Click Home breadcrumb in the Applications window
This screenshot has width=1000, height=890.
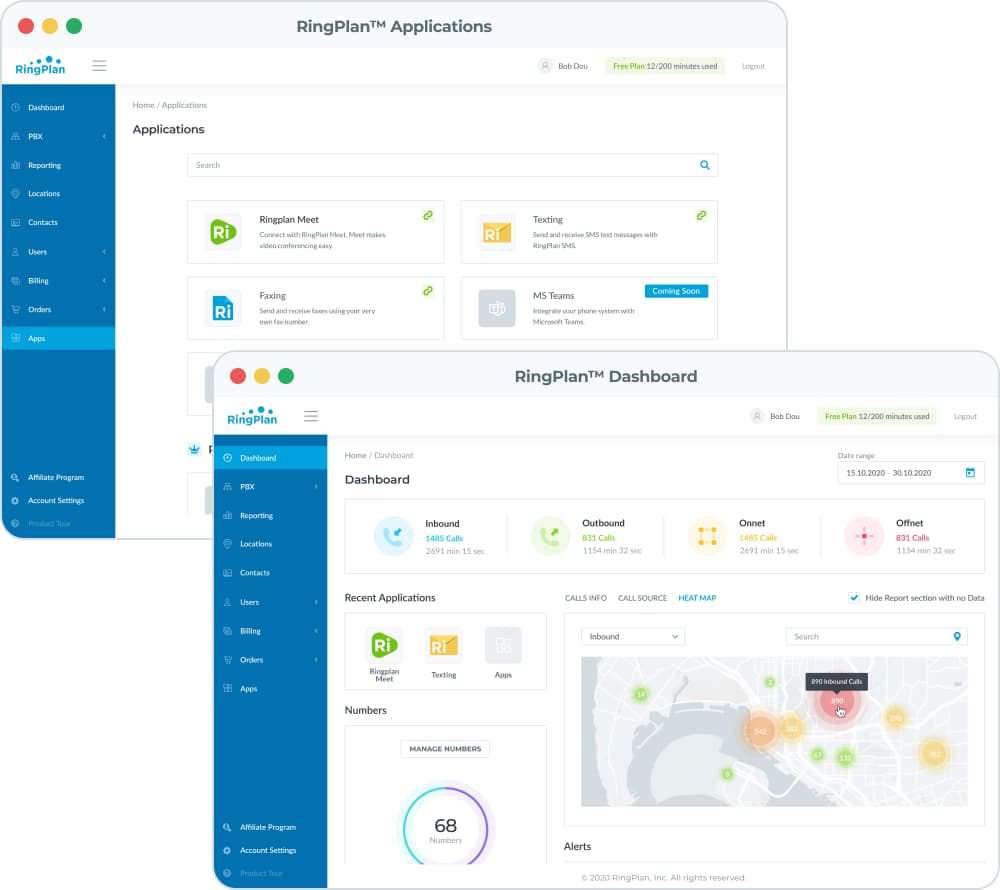(x=143, y=105)
